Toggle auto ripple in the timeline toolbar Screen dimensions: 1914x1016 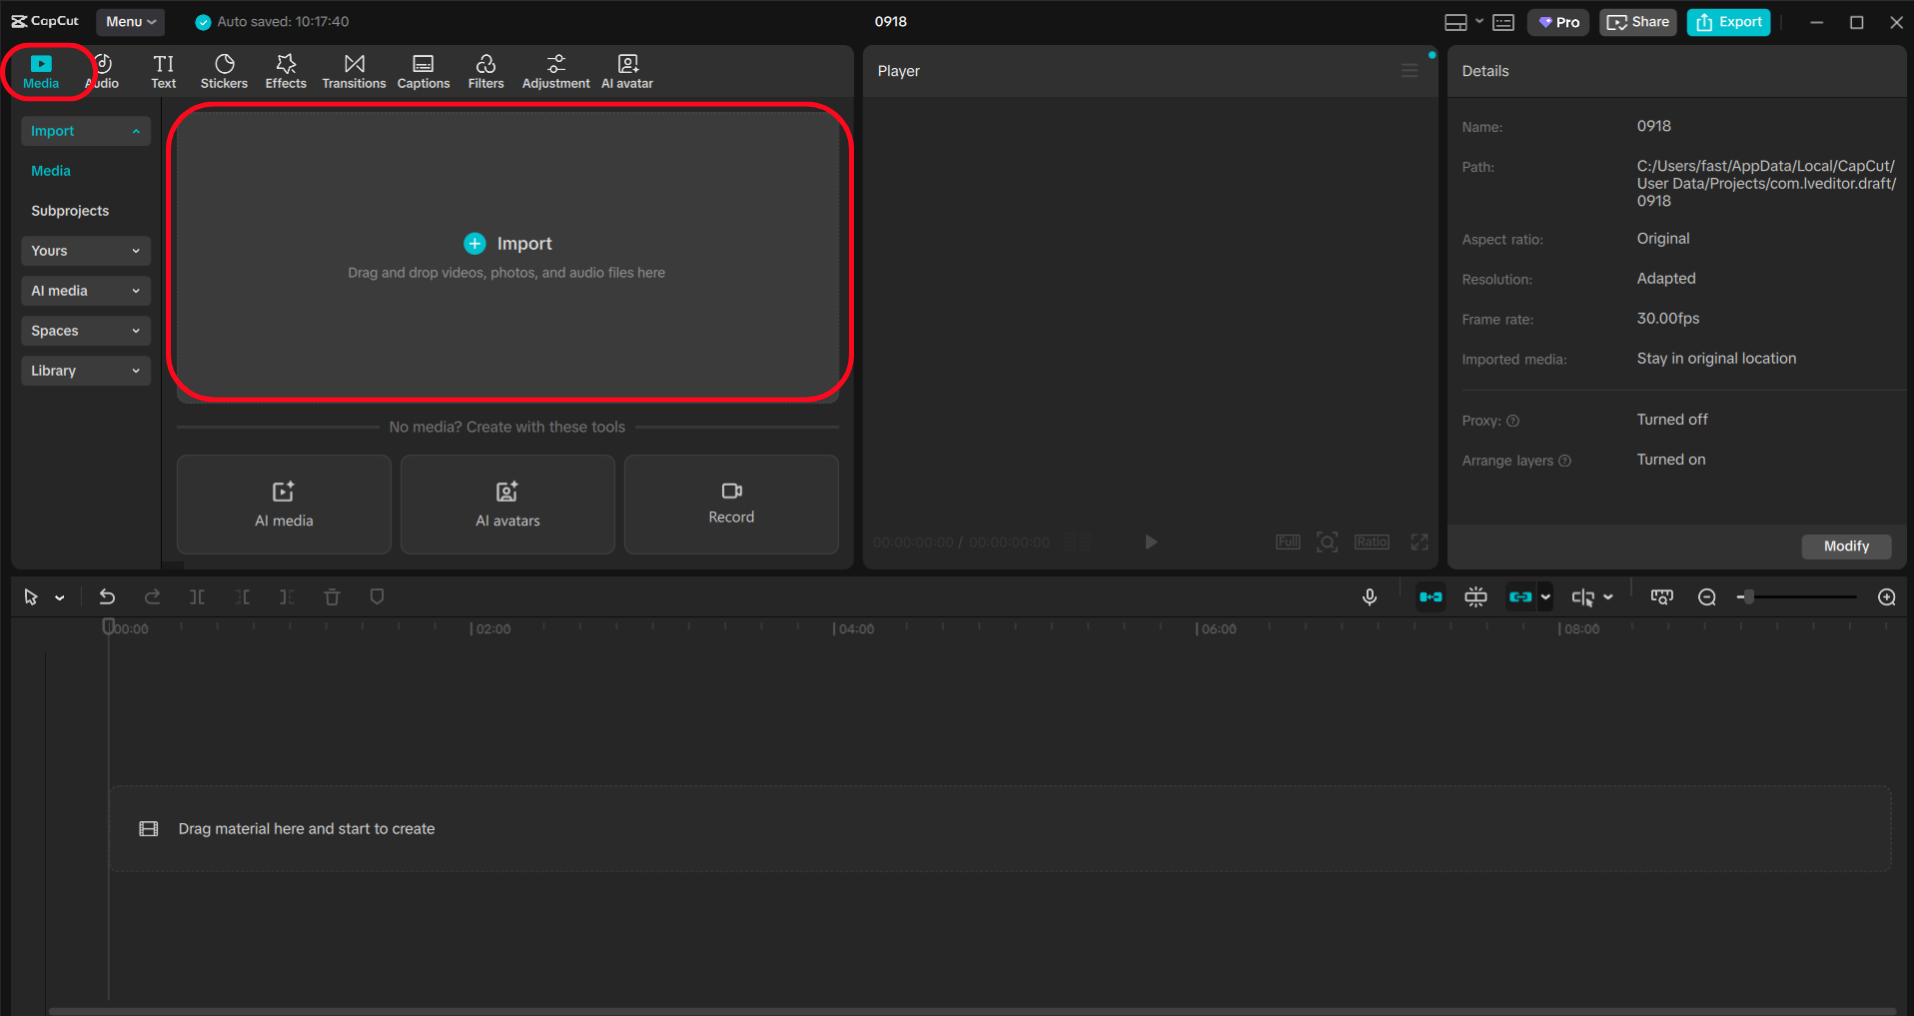click(1430, 596)
